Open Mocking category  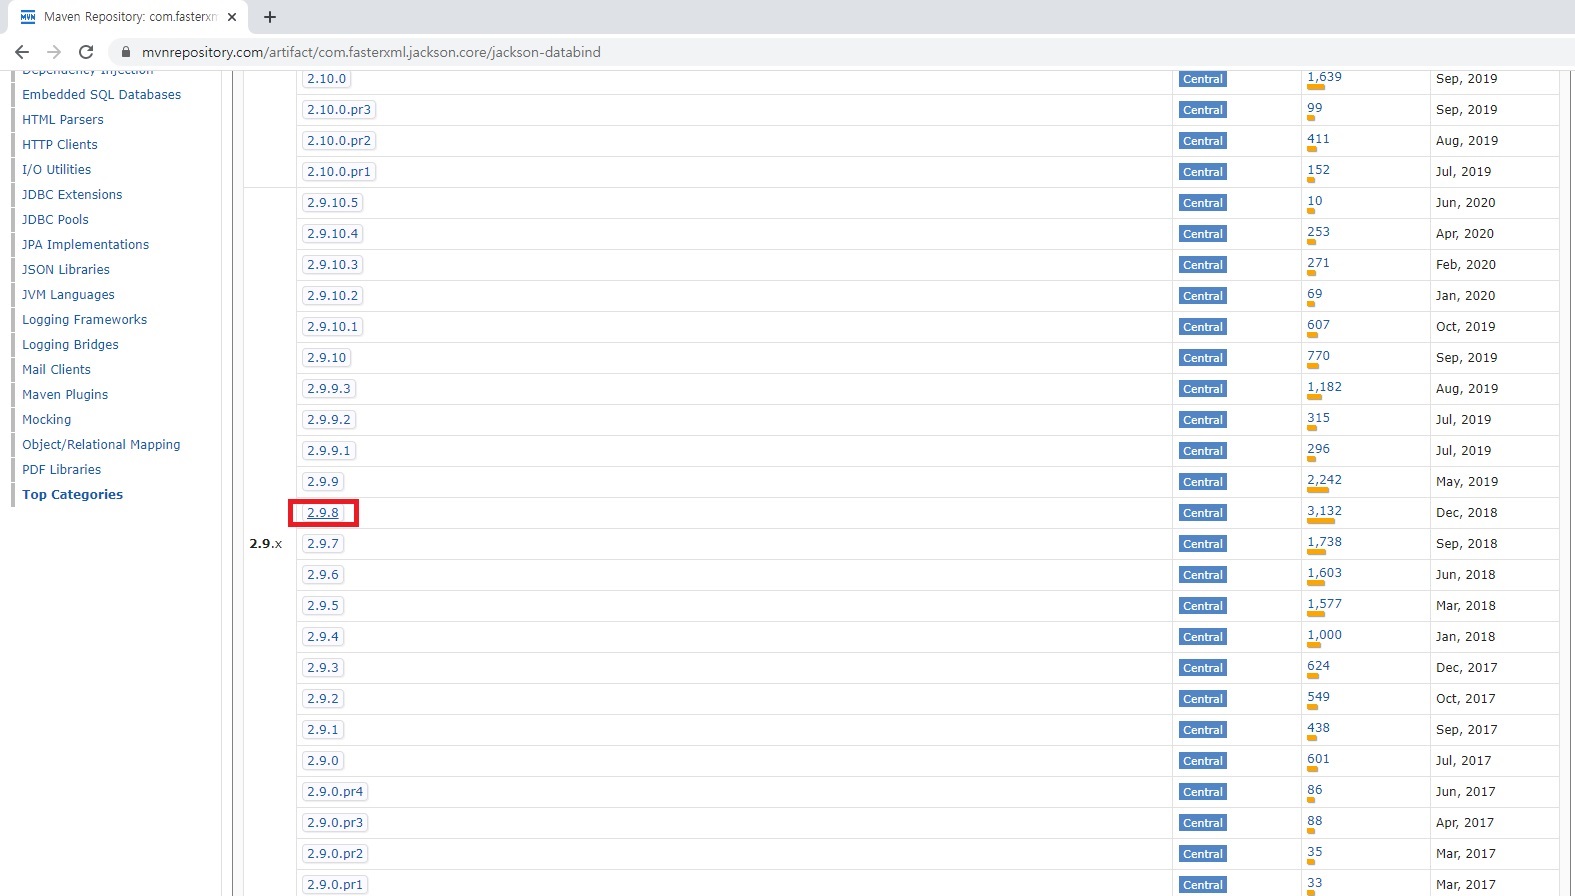coord(46,420)
